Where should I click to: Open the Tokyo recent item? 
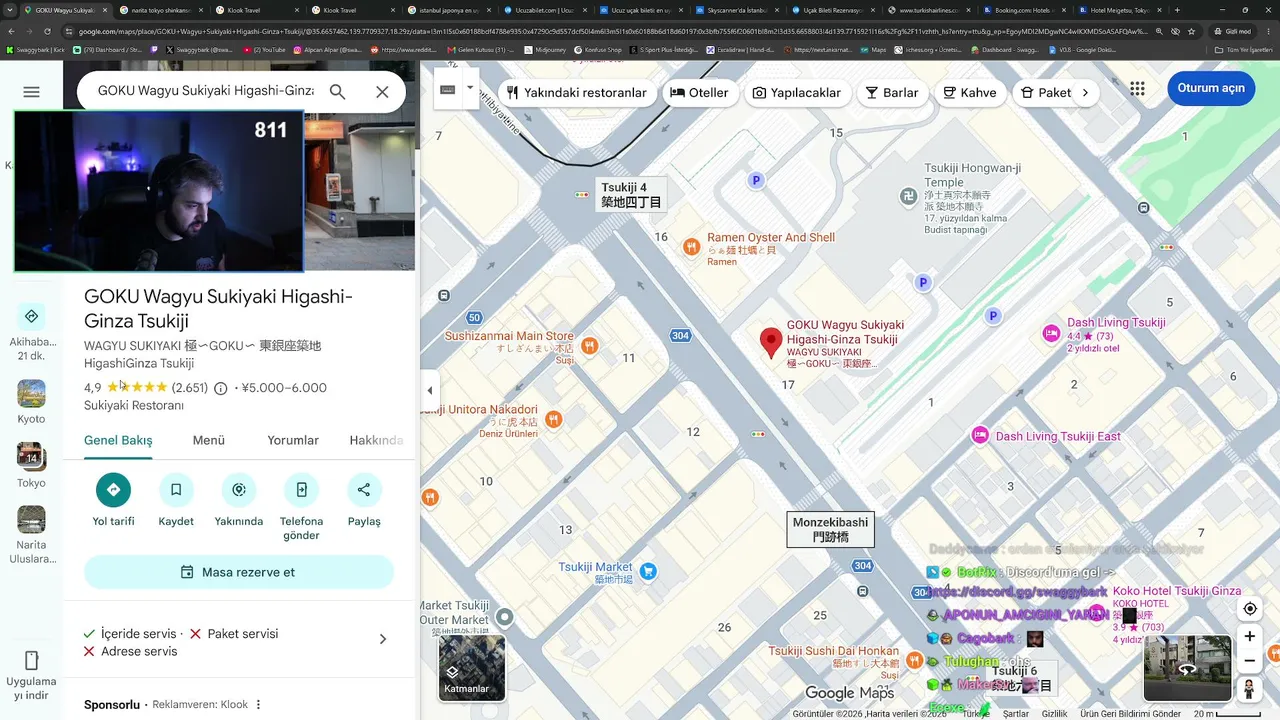[31, 466]
